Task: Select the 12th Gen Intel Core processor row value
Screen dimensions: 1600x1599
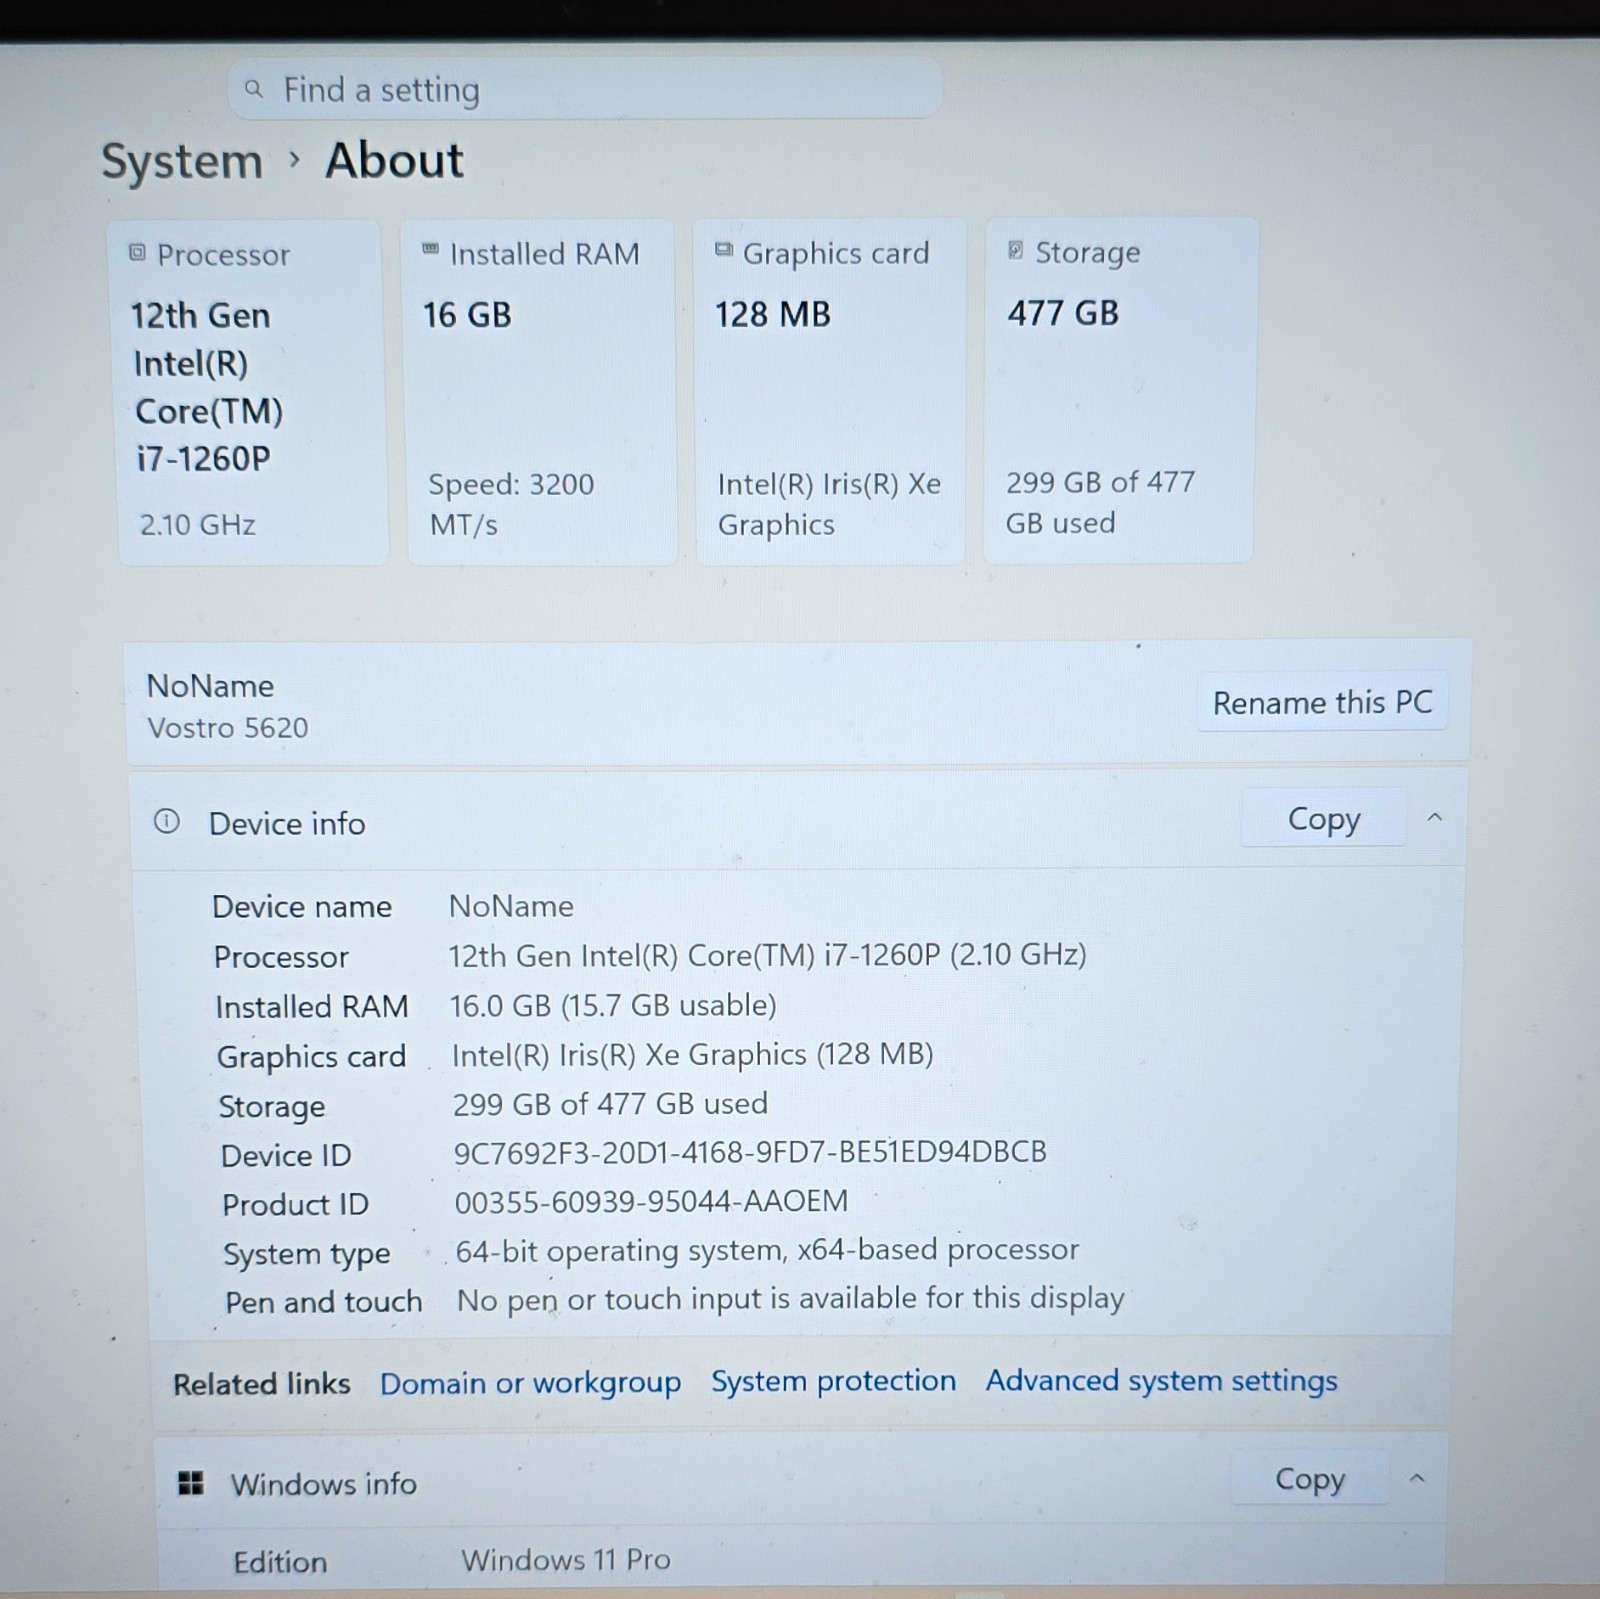Action: pos(767,955)
